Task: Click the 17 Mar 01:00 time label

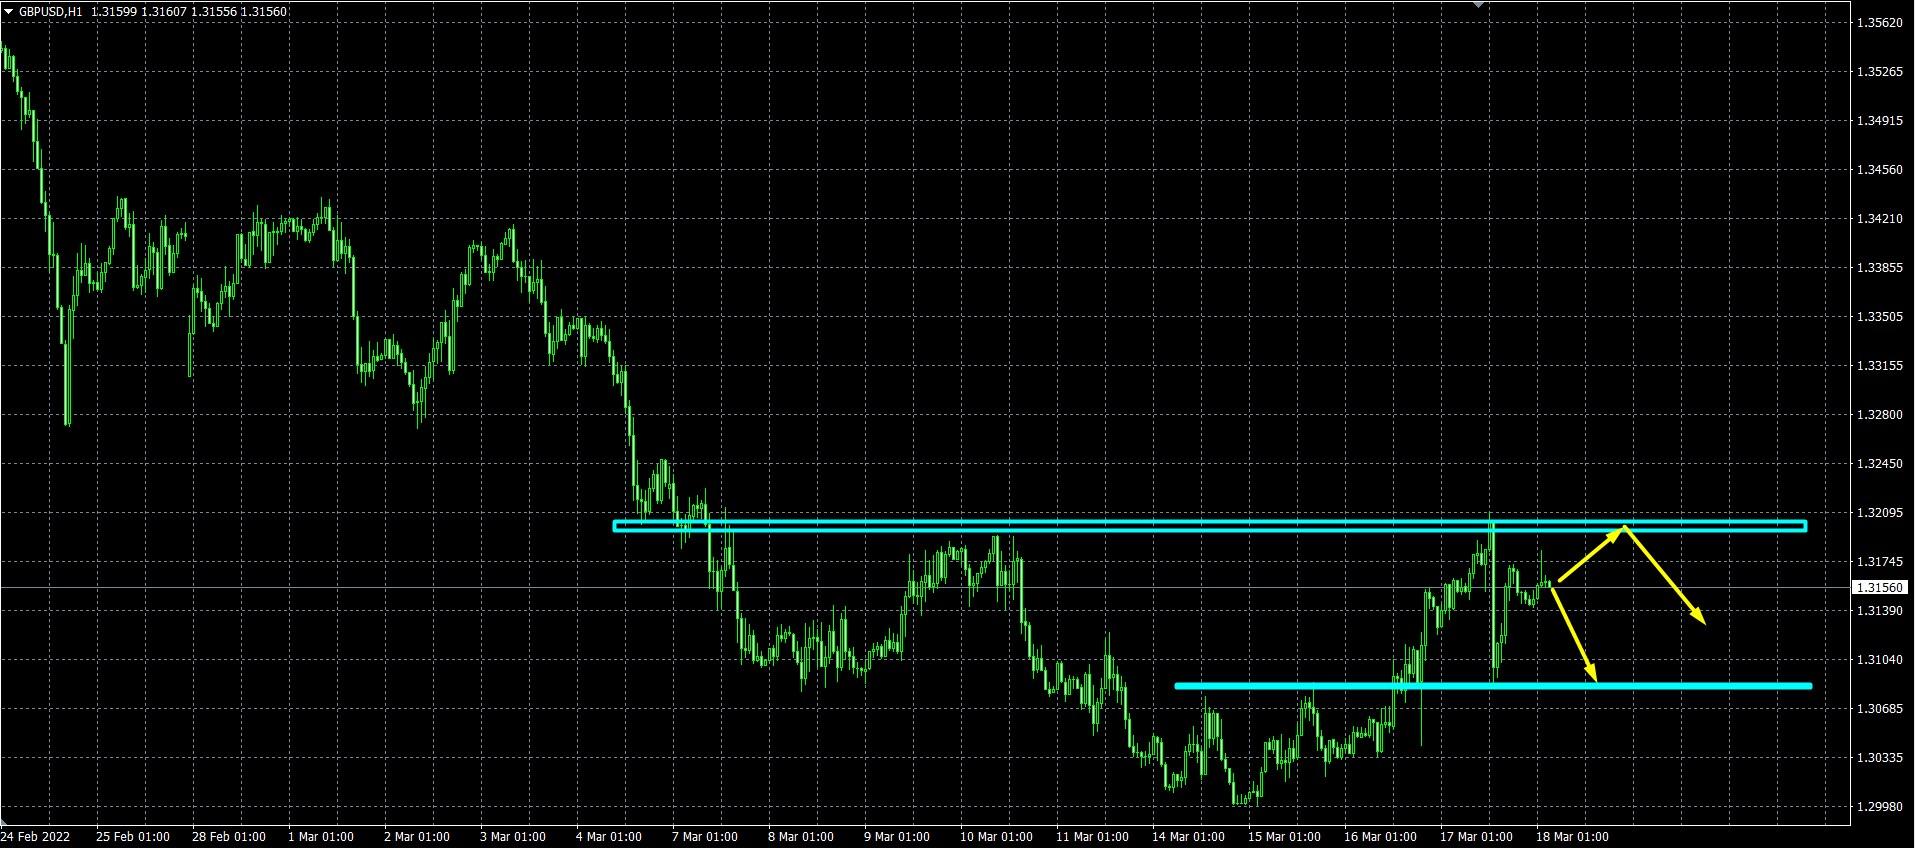Action: [x=1476, y=837]
